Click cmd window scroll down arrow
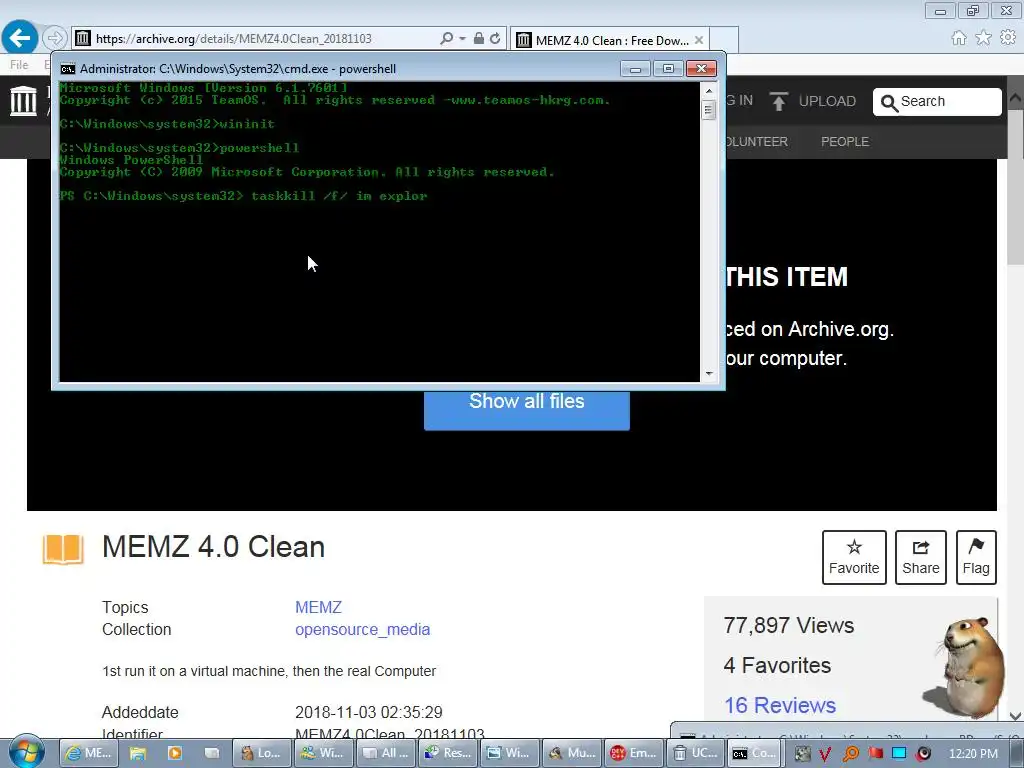The height and width of the screenshot is (768, 1024). 709,374
